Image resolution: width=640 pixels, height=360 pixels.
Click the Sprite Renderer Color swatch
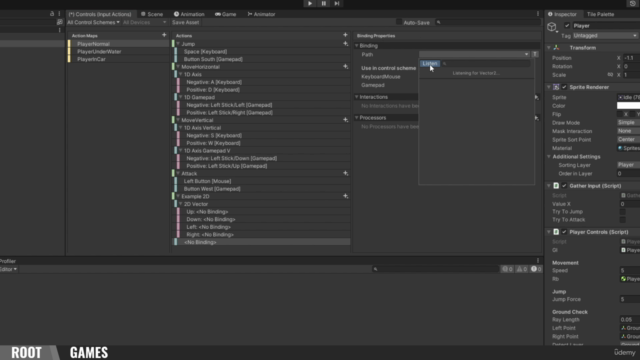click(x=628, y=106)
